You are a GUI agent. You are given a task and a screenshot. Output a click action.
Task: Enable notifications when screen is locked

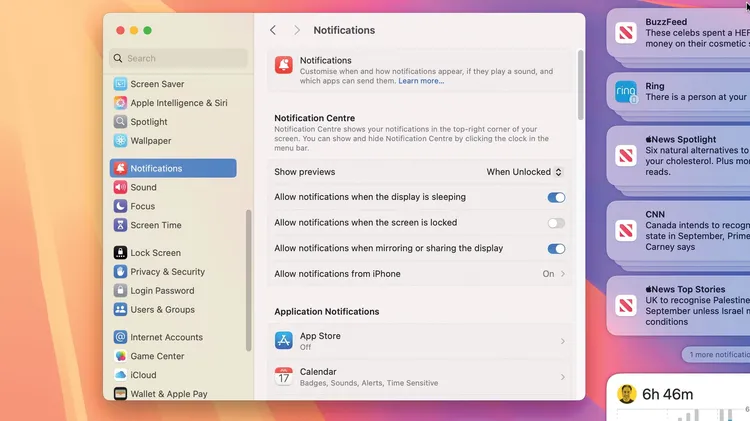coord(556,223)
